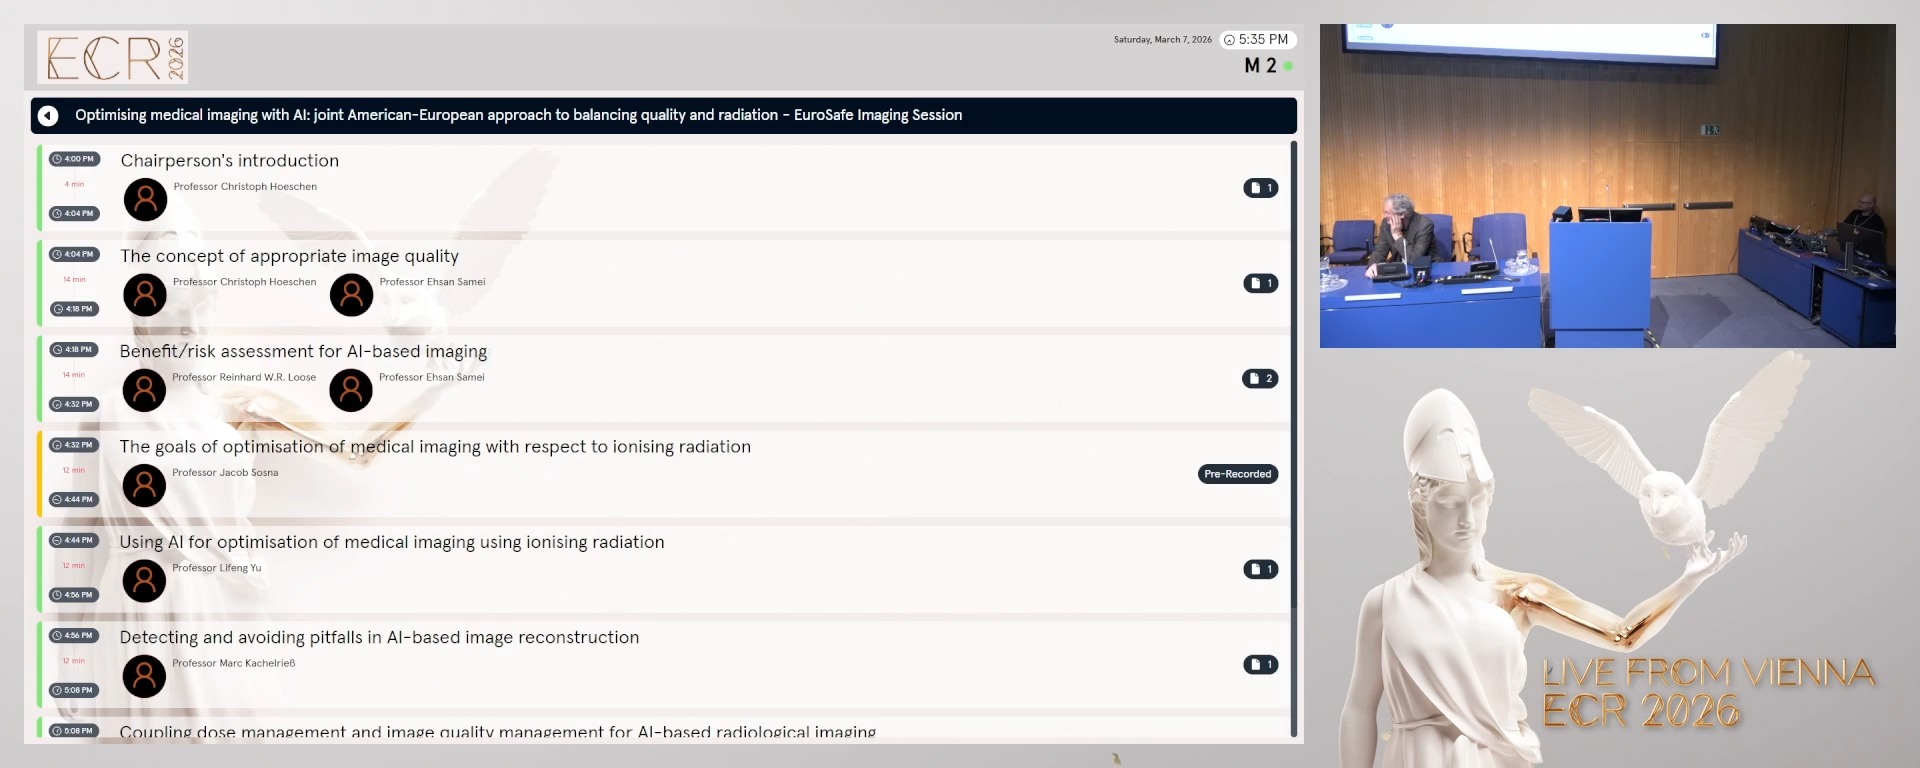Open document badge for appropriate image quality talk
Image resolution: width=1920 pixels, height=768 pixels.
pyautogui.click(x=1260, y=283)
